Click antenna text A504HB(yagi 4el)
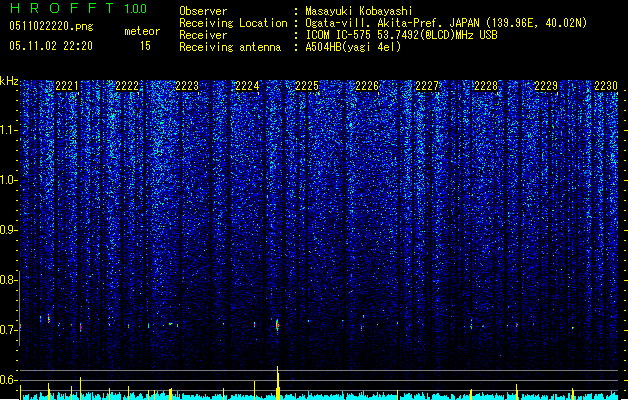Image resolution: width=629 pixels, height=400 pixels. (353, 47)
